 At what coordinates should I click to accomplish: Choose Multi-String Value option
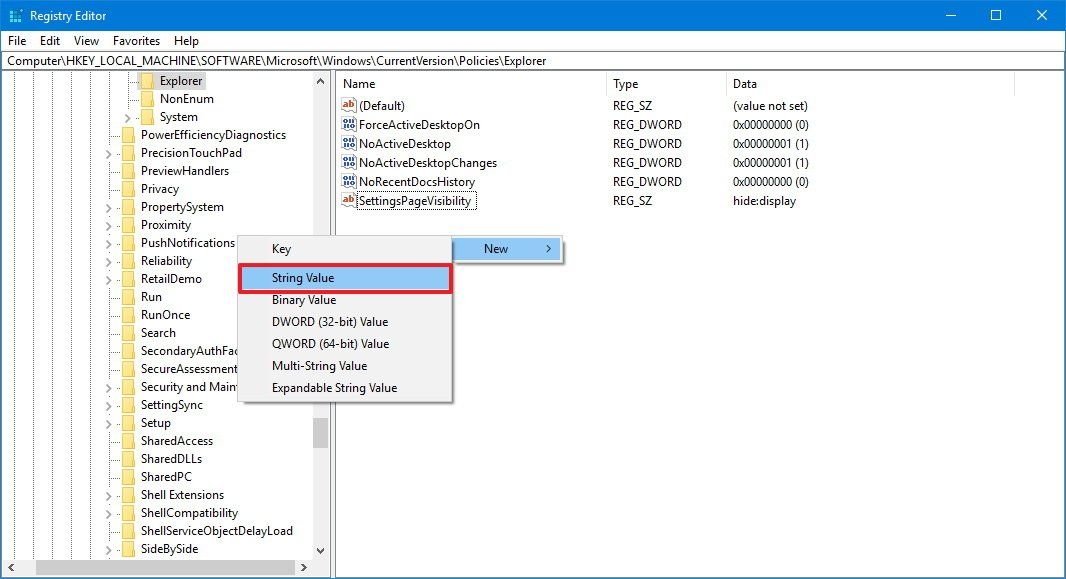pyautogui.click(x=345, y=366)
